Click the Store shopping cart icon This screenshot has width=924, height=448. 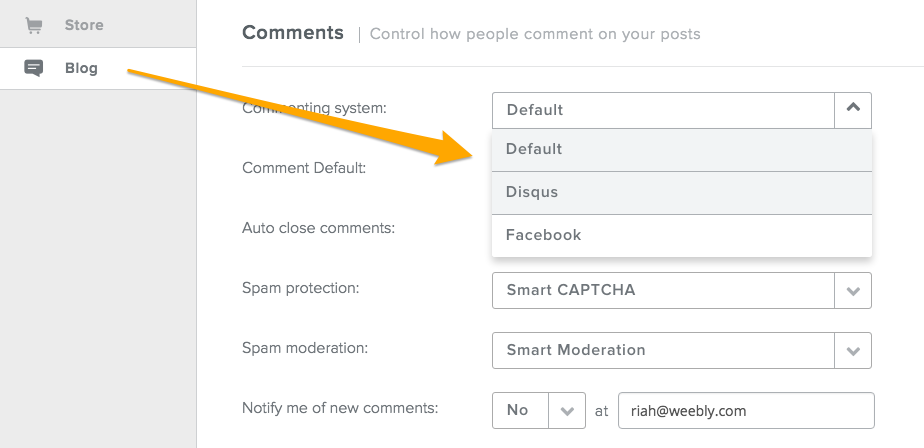(34, 25)
